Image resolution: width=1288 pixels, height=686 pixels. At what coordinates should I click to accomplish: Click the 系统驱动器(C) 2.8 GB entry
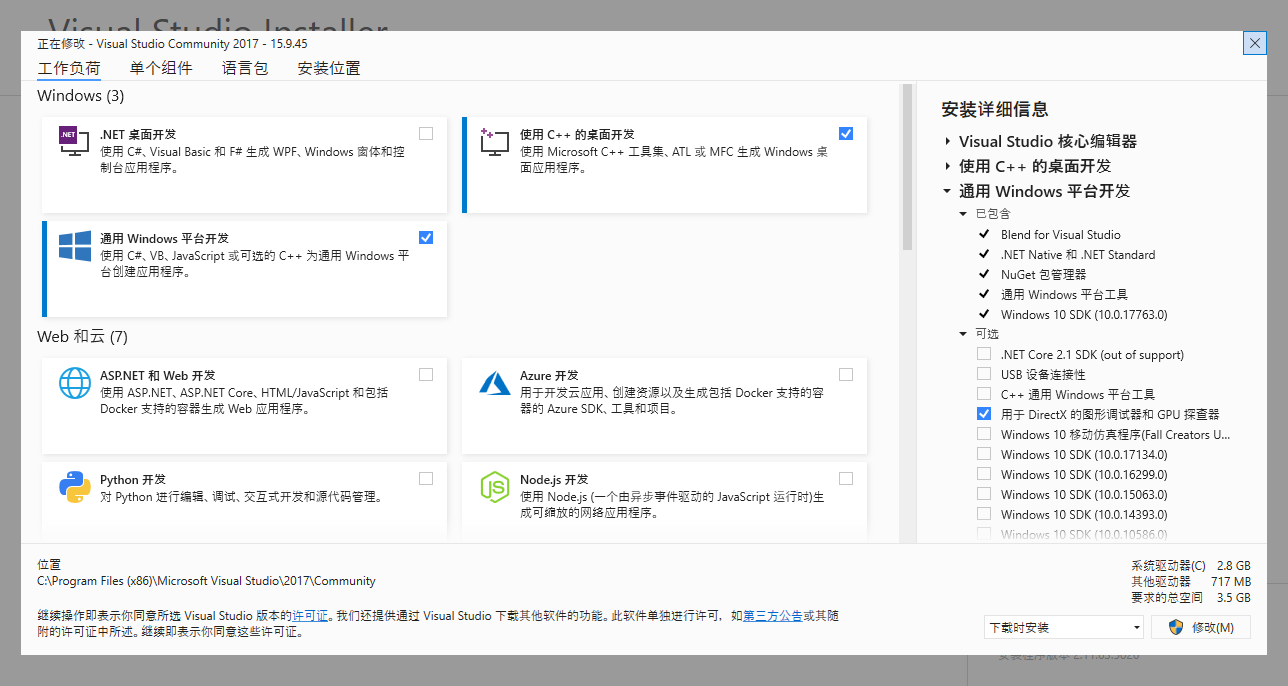coord(1191,565)
